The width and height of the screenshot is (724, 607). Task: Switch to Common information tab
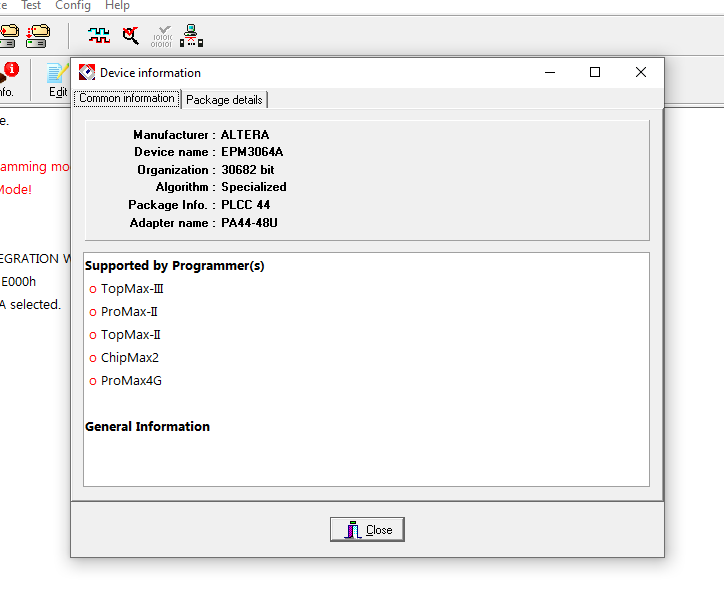127,98
